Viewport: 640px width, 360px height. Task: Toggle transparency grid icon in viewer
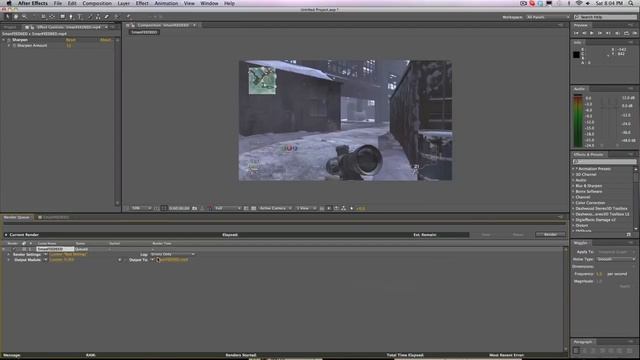click(x=253, y=208)
